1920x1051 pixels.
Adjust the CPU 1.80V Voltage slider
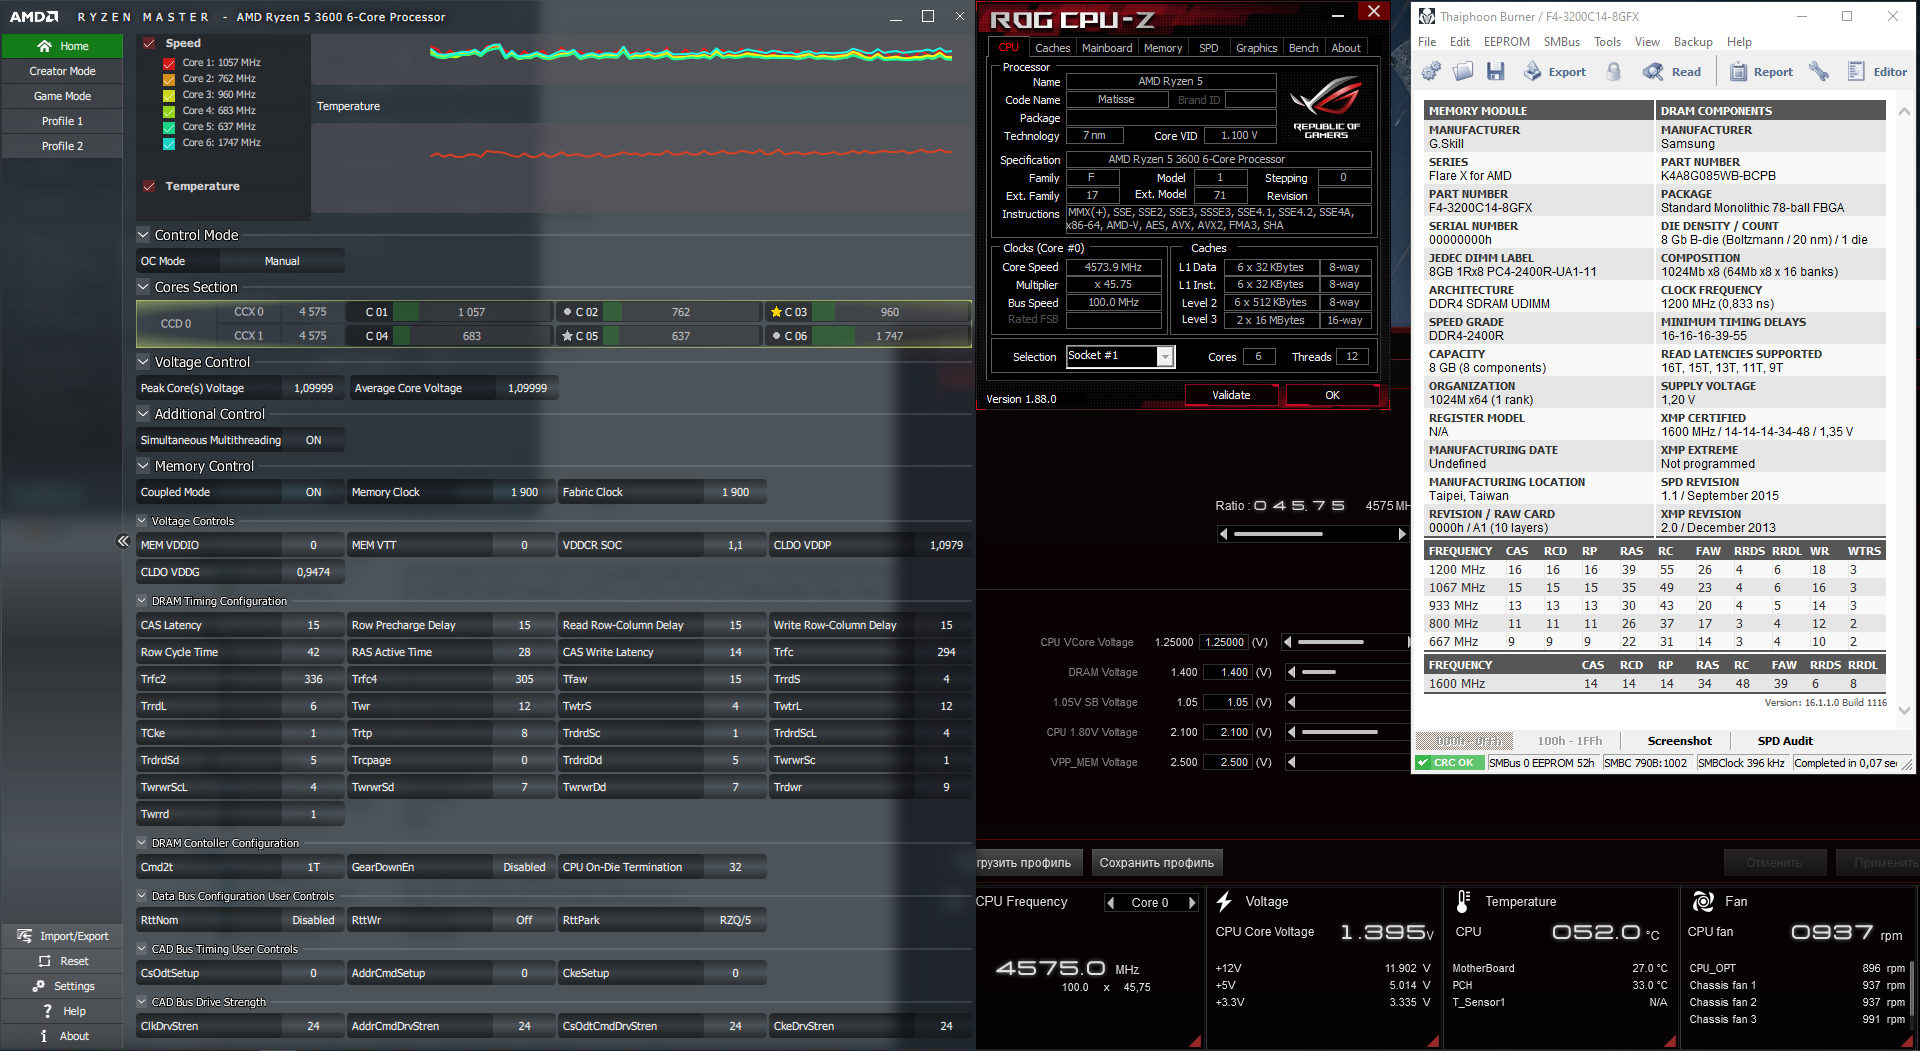pyautogui.click(x=1346, y=732)
